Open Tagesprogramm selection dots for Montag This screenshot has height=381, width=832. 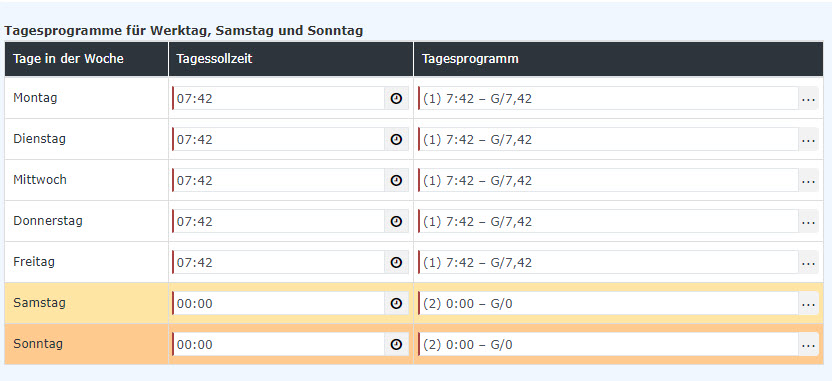point(808,98)
